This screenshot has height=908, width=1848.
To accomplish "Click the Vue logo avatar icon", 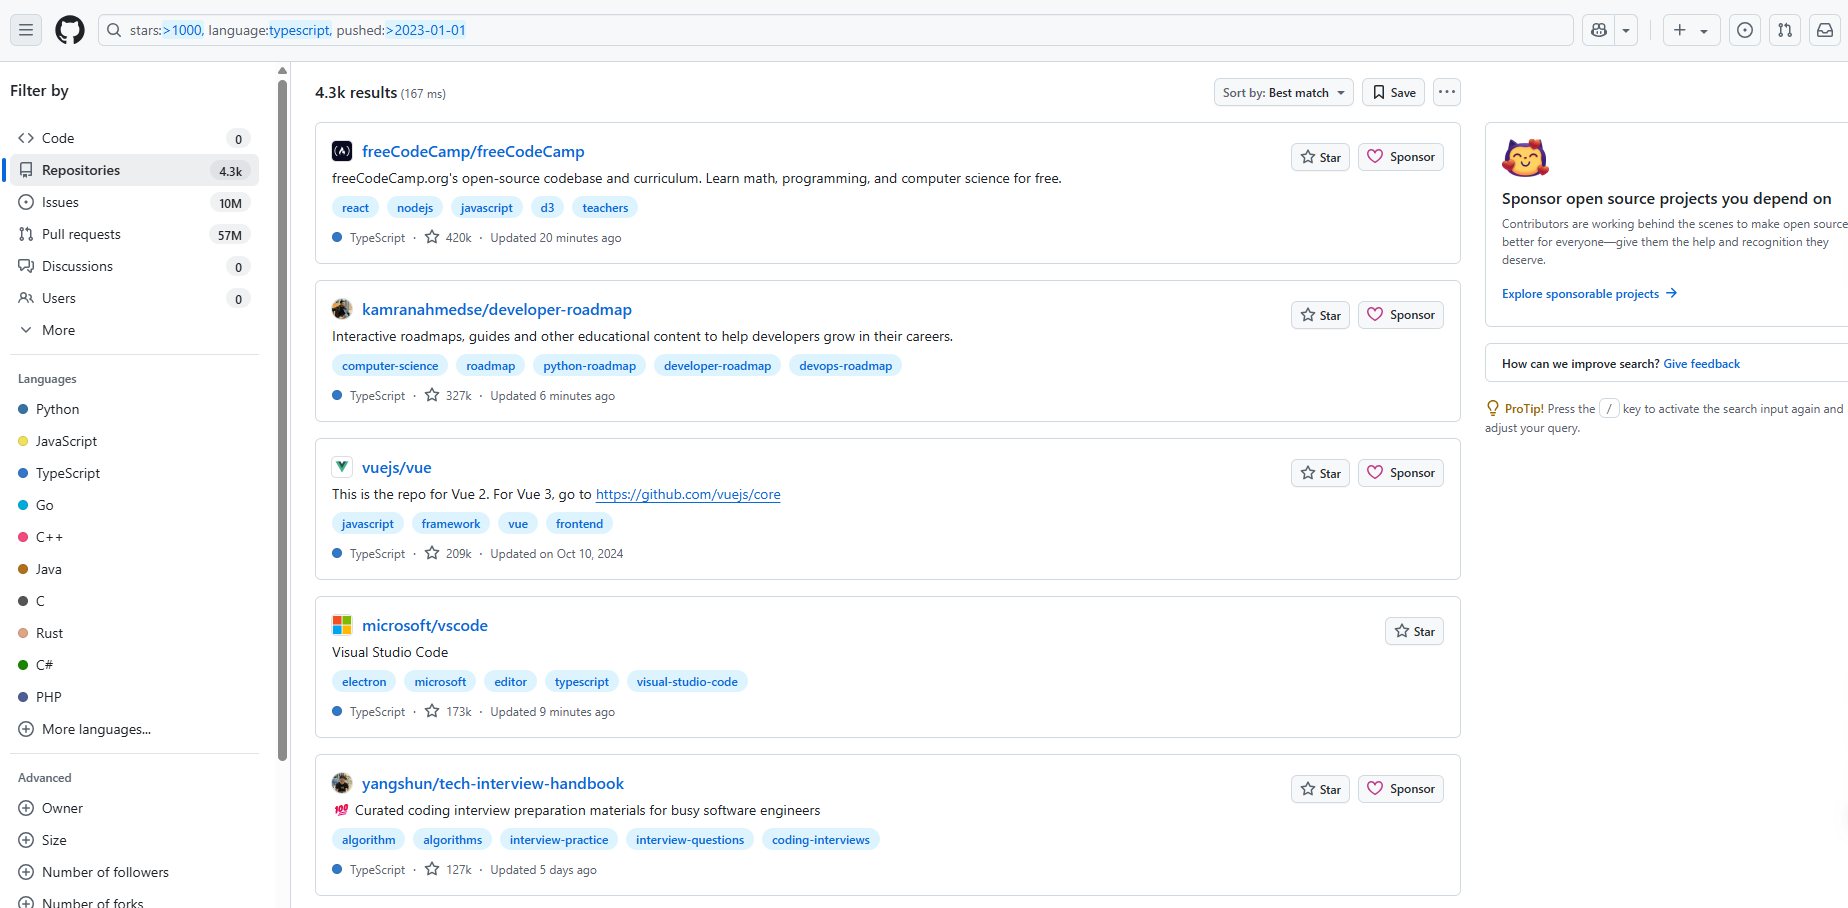I will [x=342, y=467].
